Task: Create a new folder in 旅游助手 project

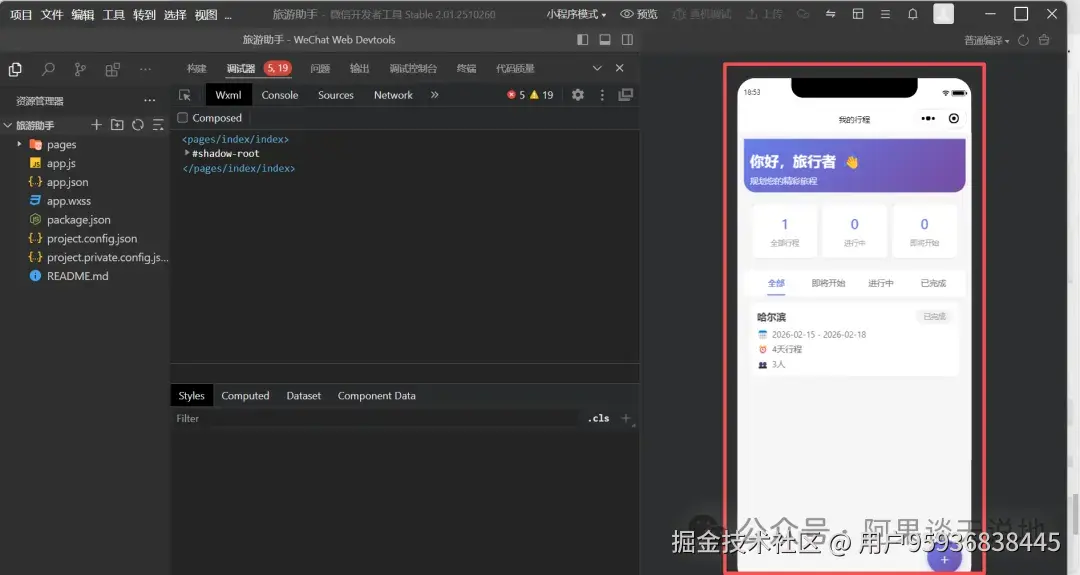Action: click(x=117, y=125)
